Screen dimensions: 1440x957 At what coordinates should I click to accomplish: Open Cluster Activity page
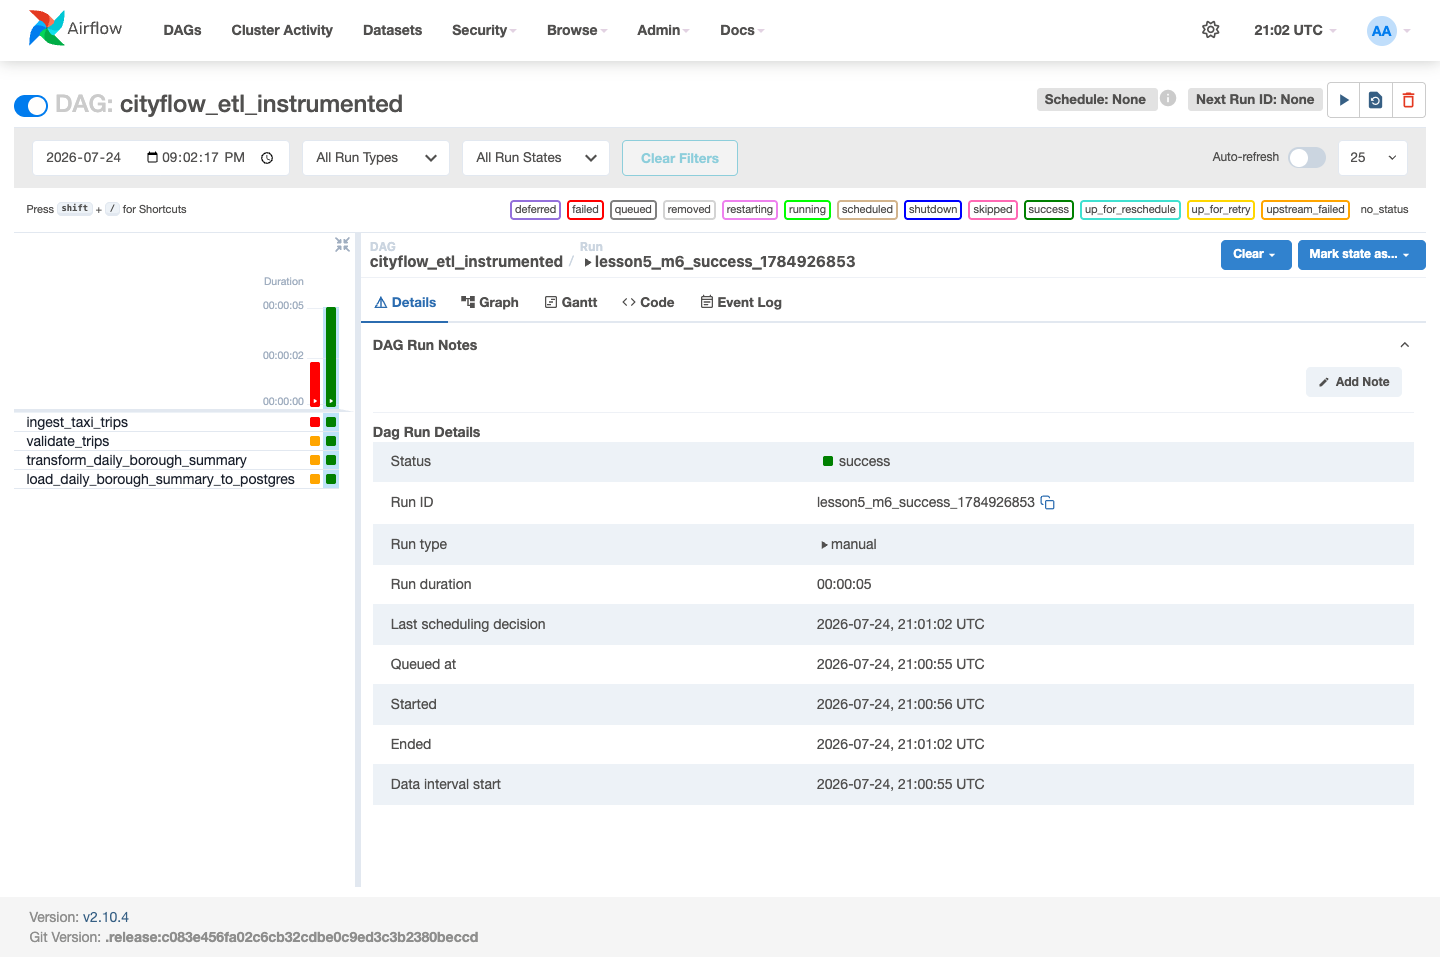[x=282, y=30]
